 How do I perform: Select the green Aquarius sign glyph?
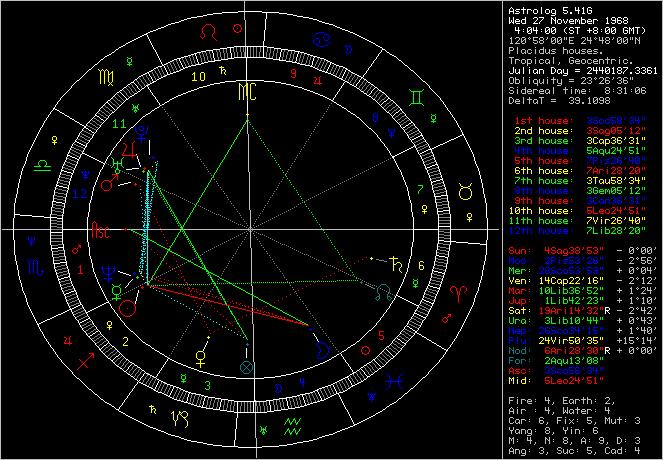pos(292,428)
